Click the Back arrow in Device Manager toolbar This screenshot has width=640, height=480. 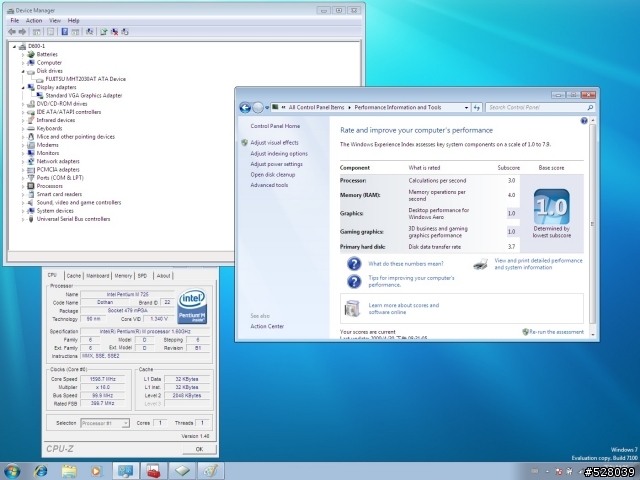pyautogui.click(x=11, y=32)
